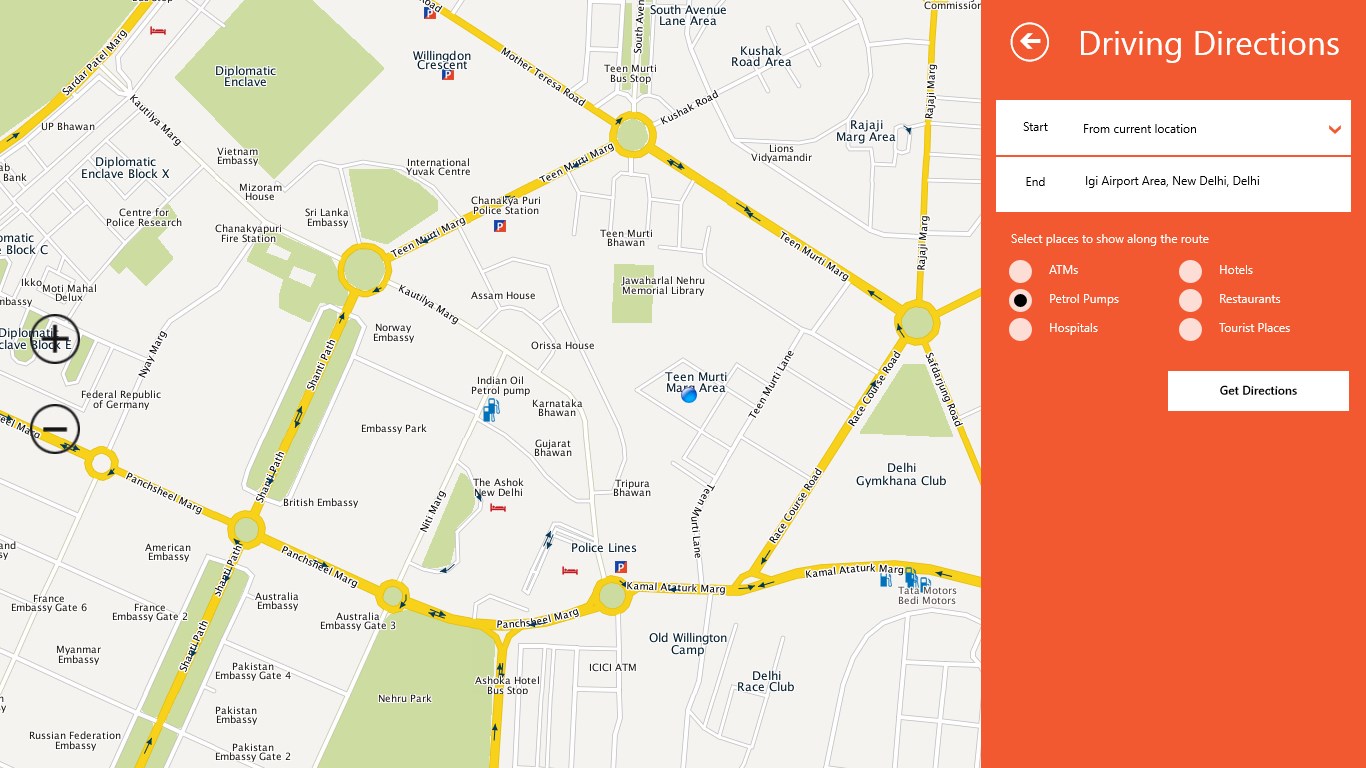The image size is (1366, 768).
Task: Select the ATMs radio option
Action: tap(1020, 271)
